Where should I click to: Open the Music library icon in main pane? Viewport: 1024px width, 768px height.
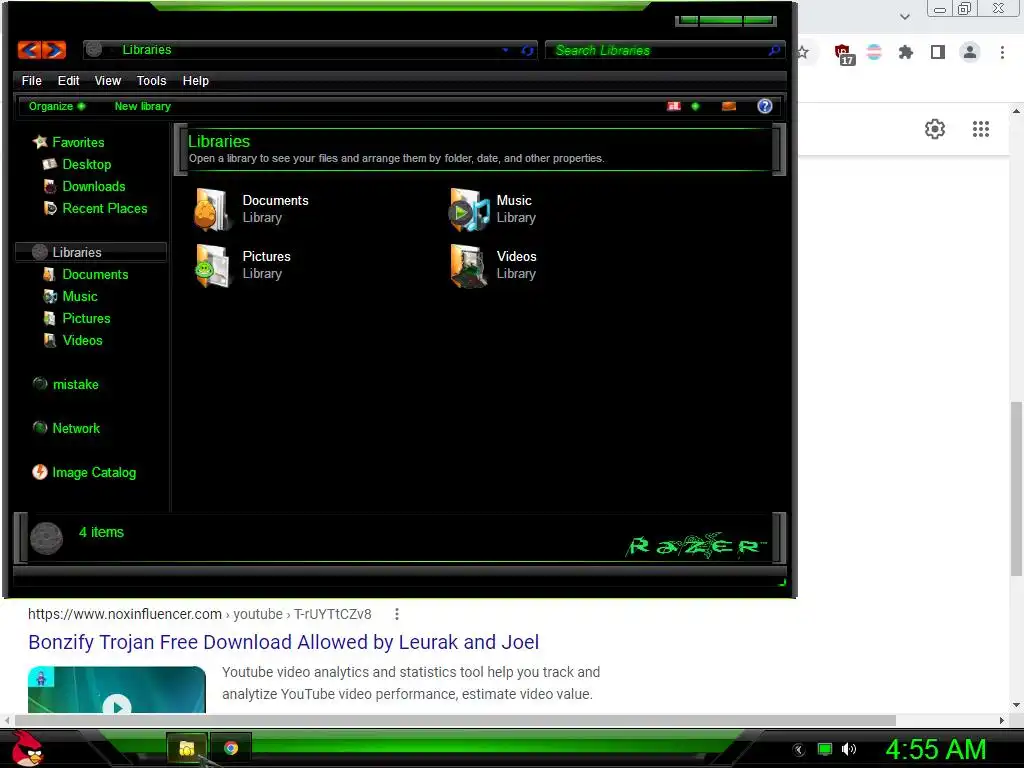pyautogui.click(x=469, y=210)
